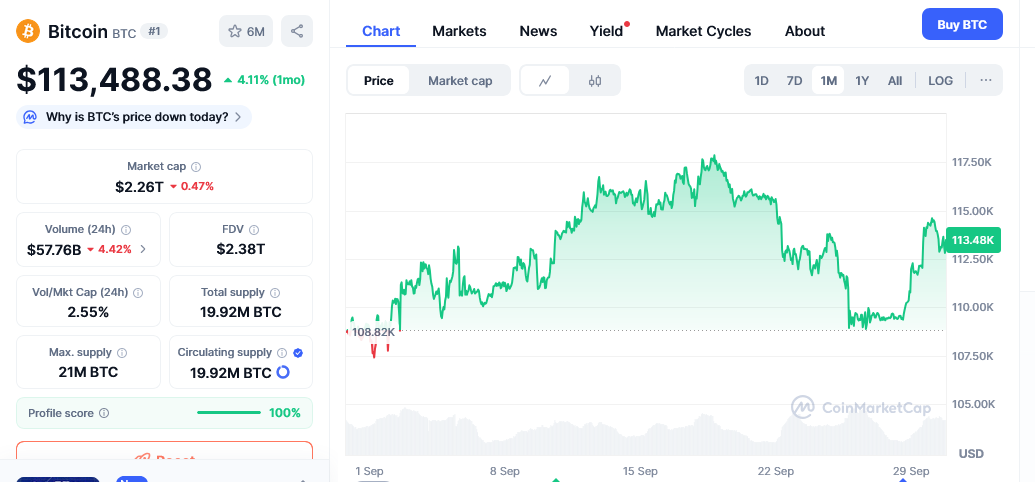The image size is (1035, 482).
Task: Select the line chart view icon
Action: pos(545,81)
